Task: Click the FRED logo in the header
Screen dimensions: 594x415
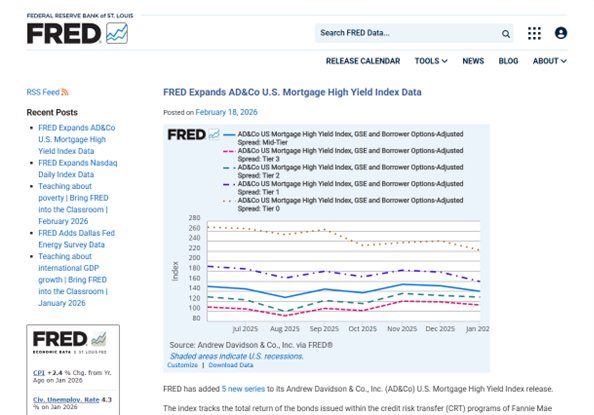Action: [77, 33]
